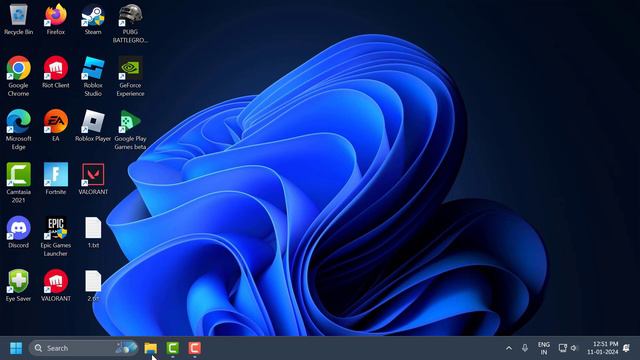Select the VALORANT shortcut beside Fortnite
This screenshot has width=640, height=360.
93,179
